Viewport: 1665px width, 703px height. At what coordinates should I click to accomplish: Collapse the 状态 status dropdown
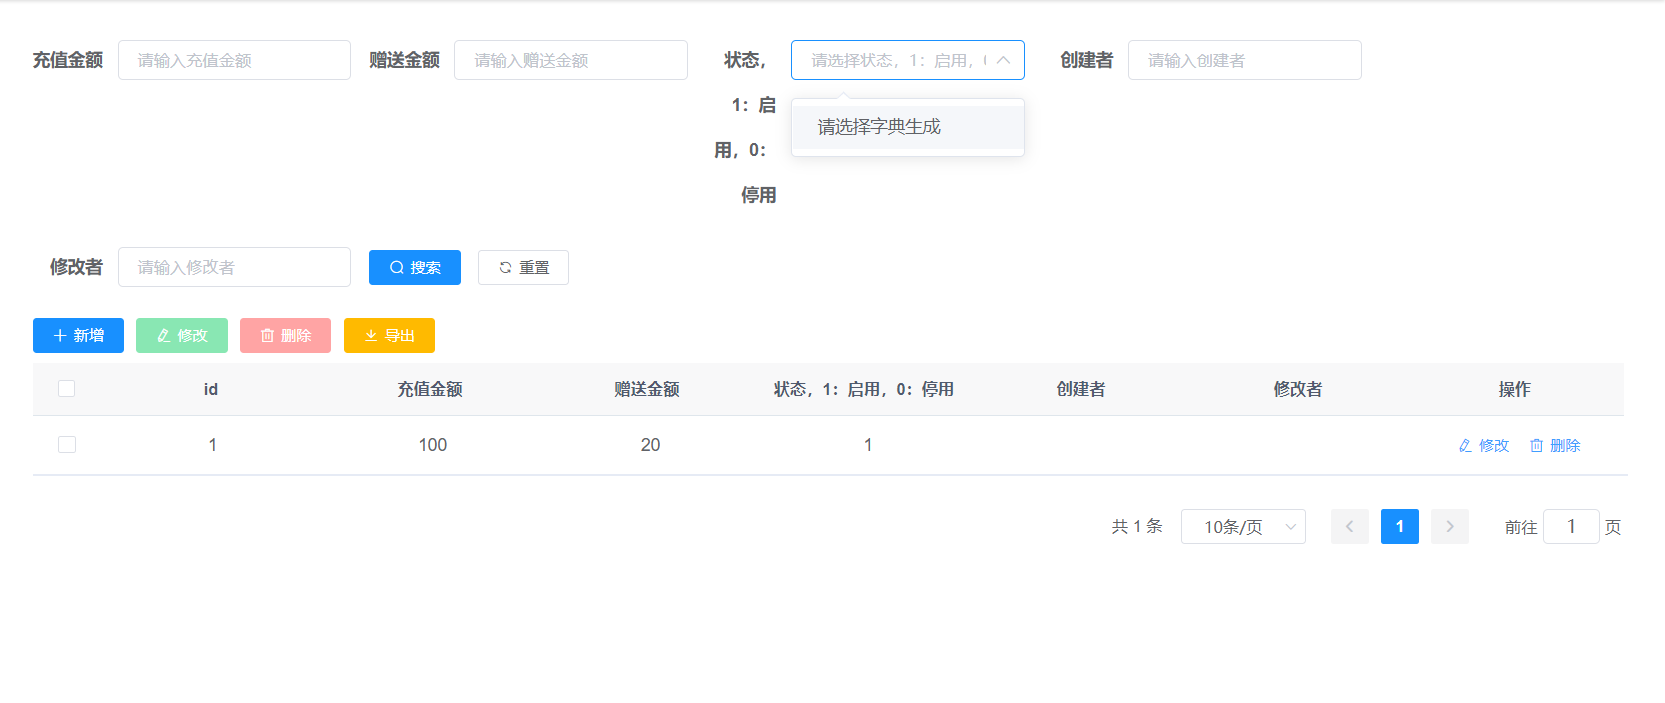pos(1003,60)
